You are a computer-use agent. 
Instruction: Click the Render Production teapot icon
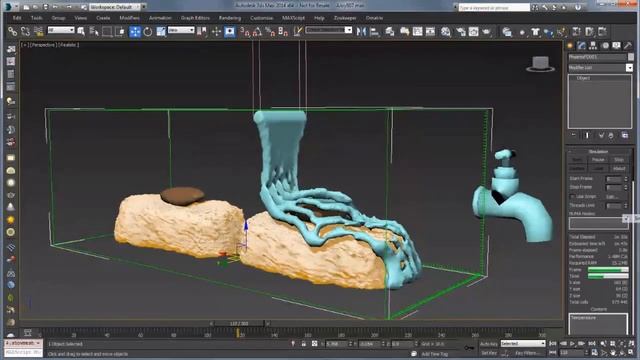487,31
